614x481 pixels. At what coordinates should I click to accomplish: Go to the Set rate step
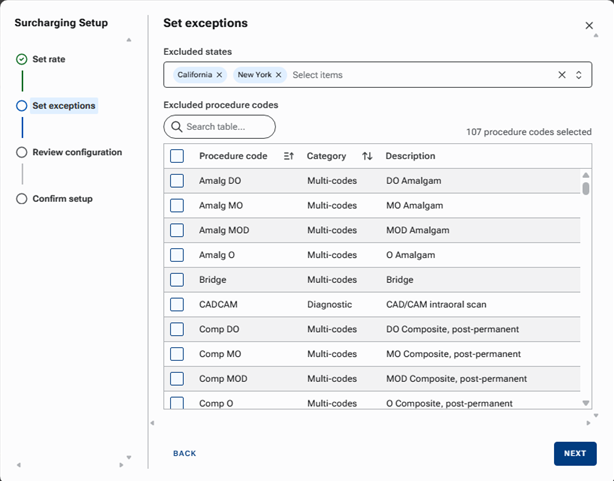point(49,59)
